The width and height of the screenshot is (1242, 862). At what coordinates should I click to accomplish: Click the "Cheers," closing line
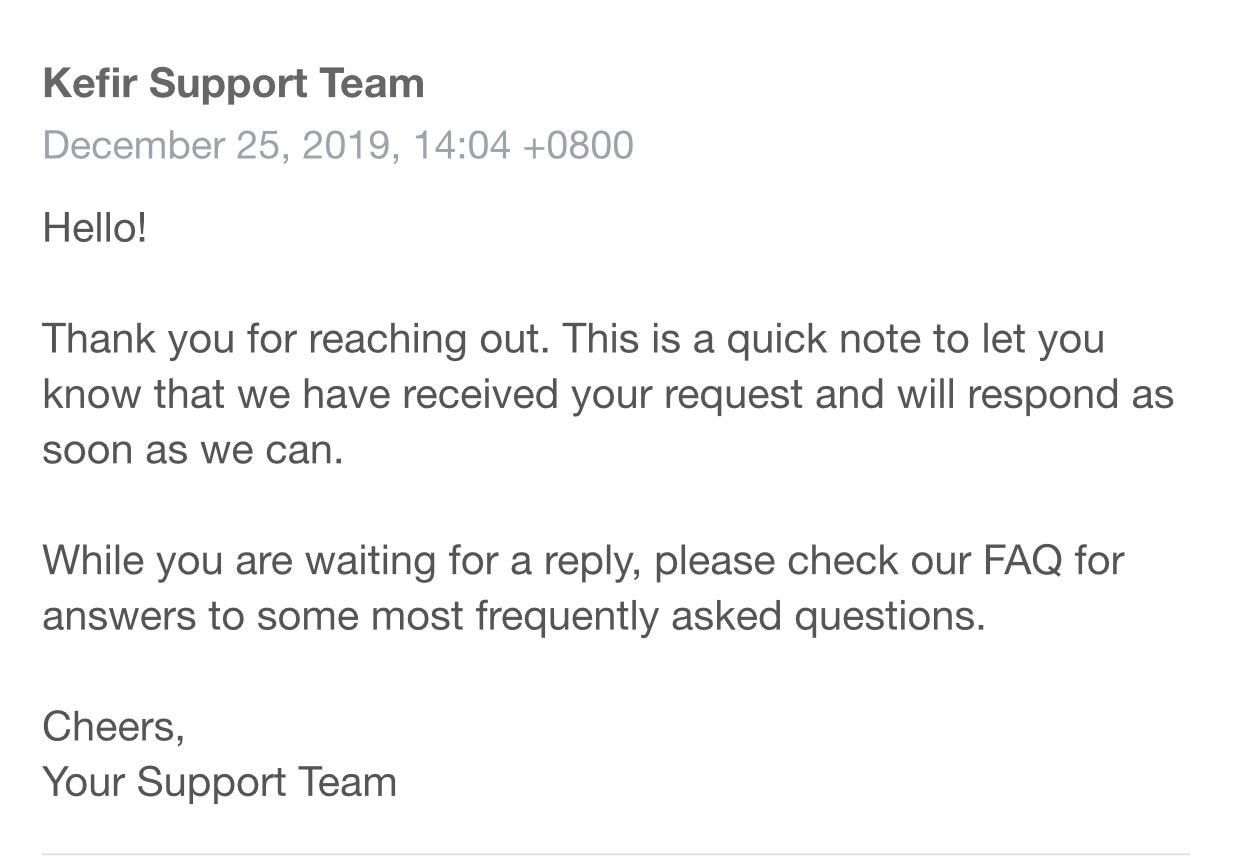[x=113, y=727]
